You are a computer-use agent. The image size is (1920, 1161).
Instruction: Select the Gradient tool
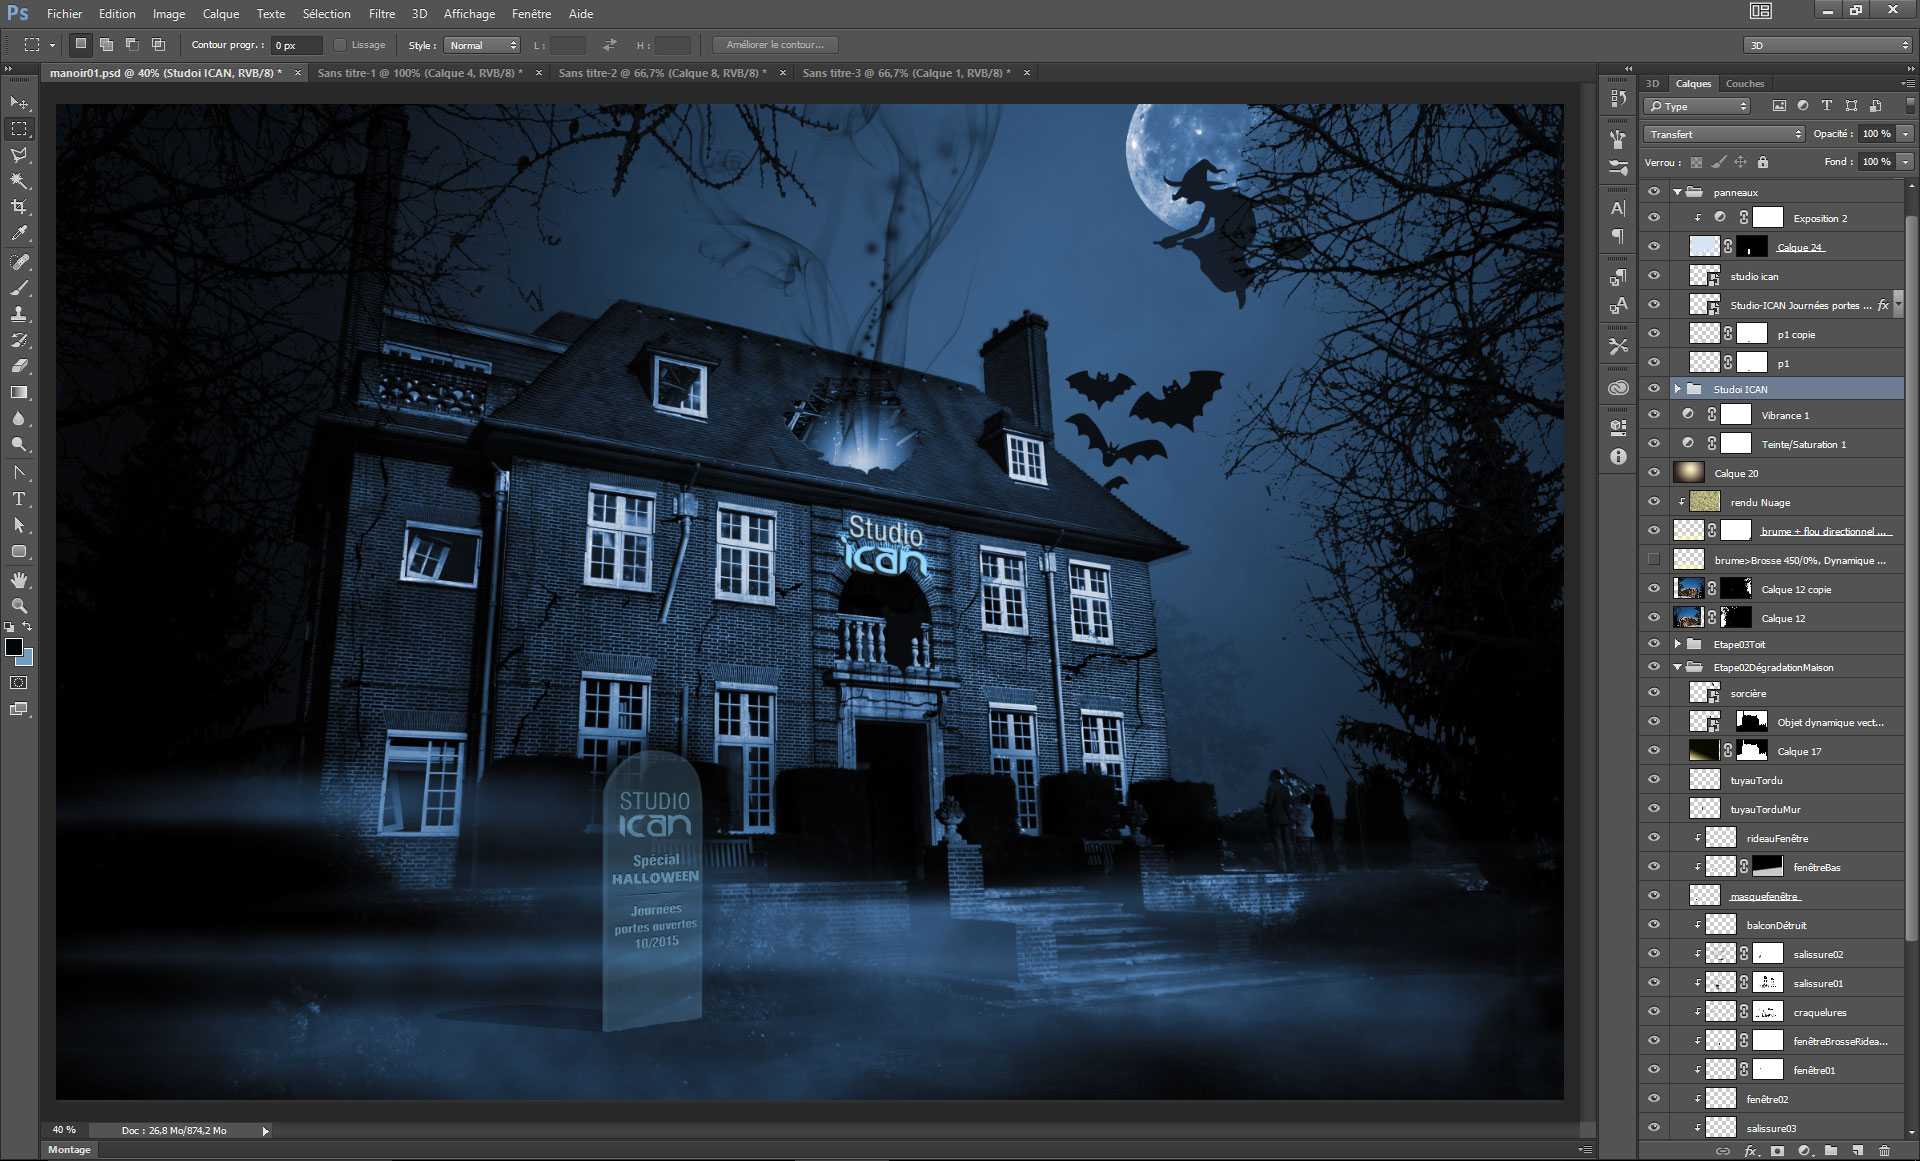19,392
